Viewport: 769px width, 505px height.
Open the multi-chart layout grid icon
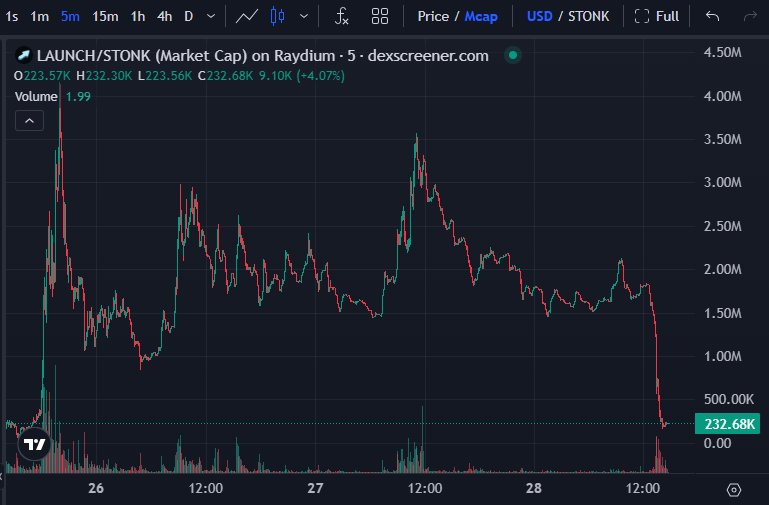[x=380, y=17]
